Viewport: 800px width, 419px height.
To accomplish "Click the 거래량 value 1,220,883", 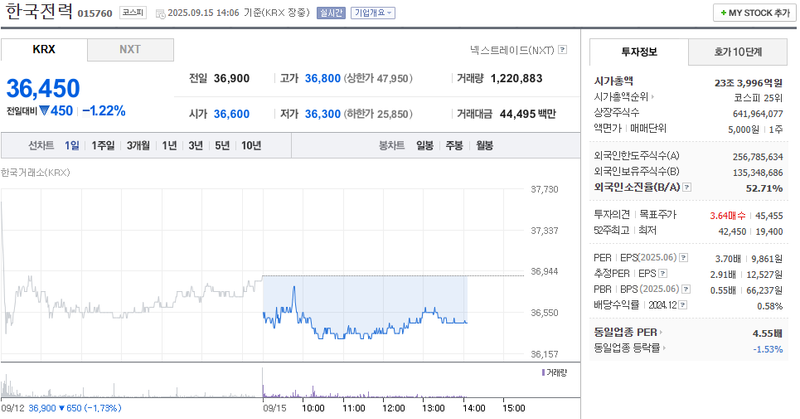I will click(516, 78).
